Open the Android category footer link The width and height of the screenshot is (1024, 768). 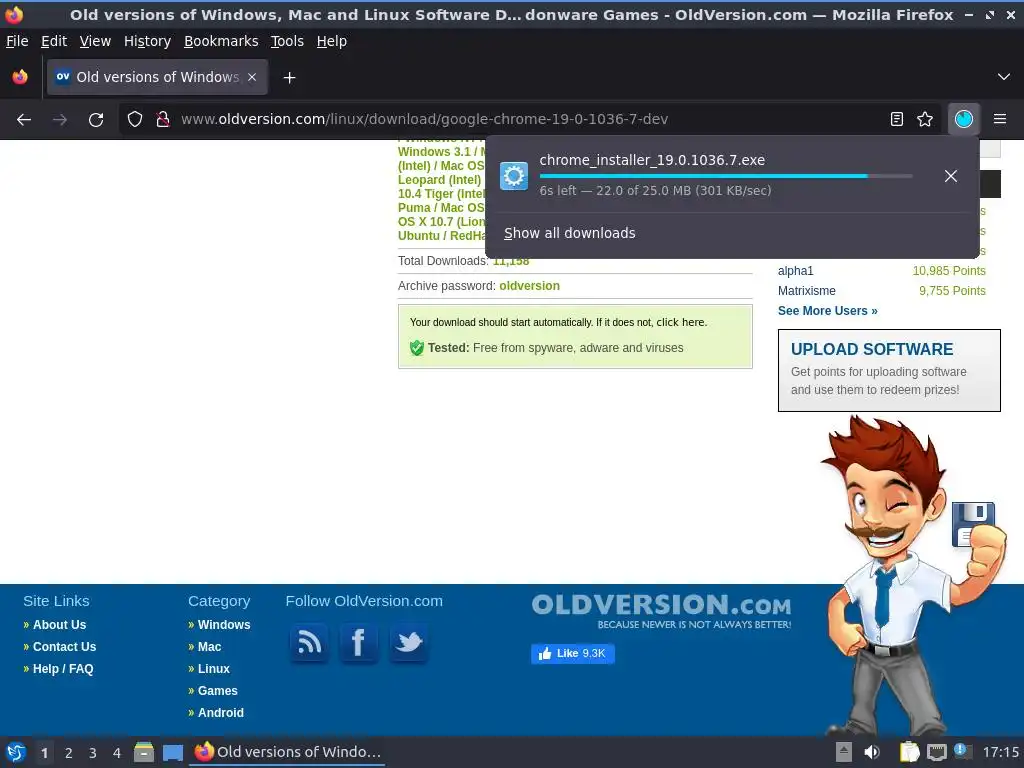click(x=221, y=712)
